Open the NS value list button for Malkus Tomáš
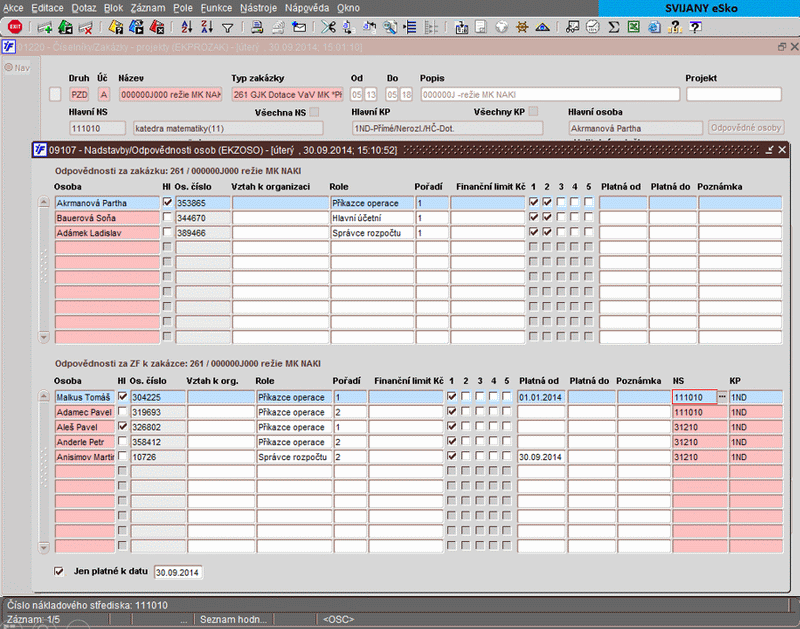 click(x=722, y=397)
